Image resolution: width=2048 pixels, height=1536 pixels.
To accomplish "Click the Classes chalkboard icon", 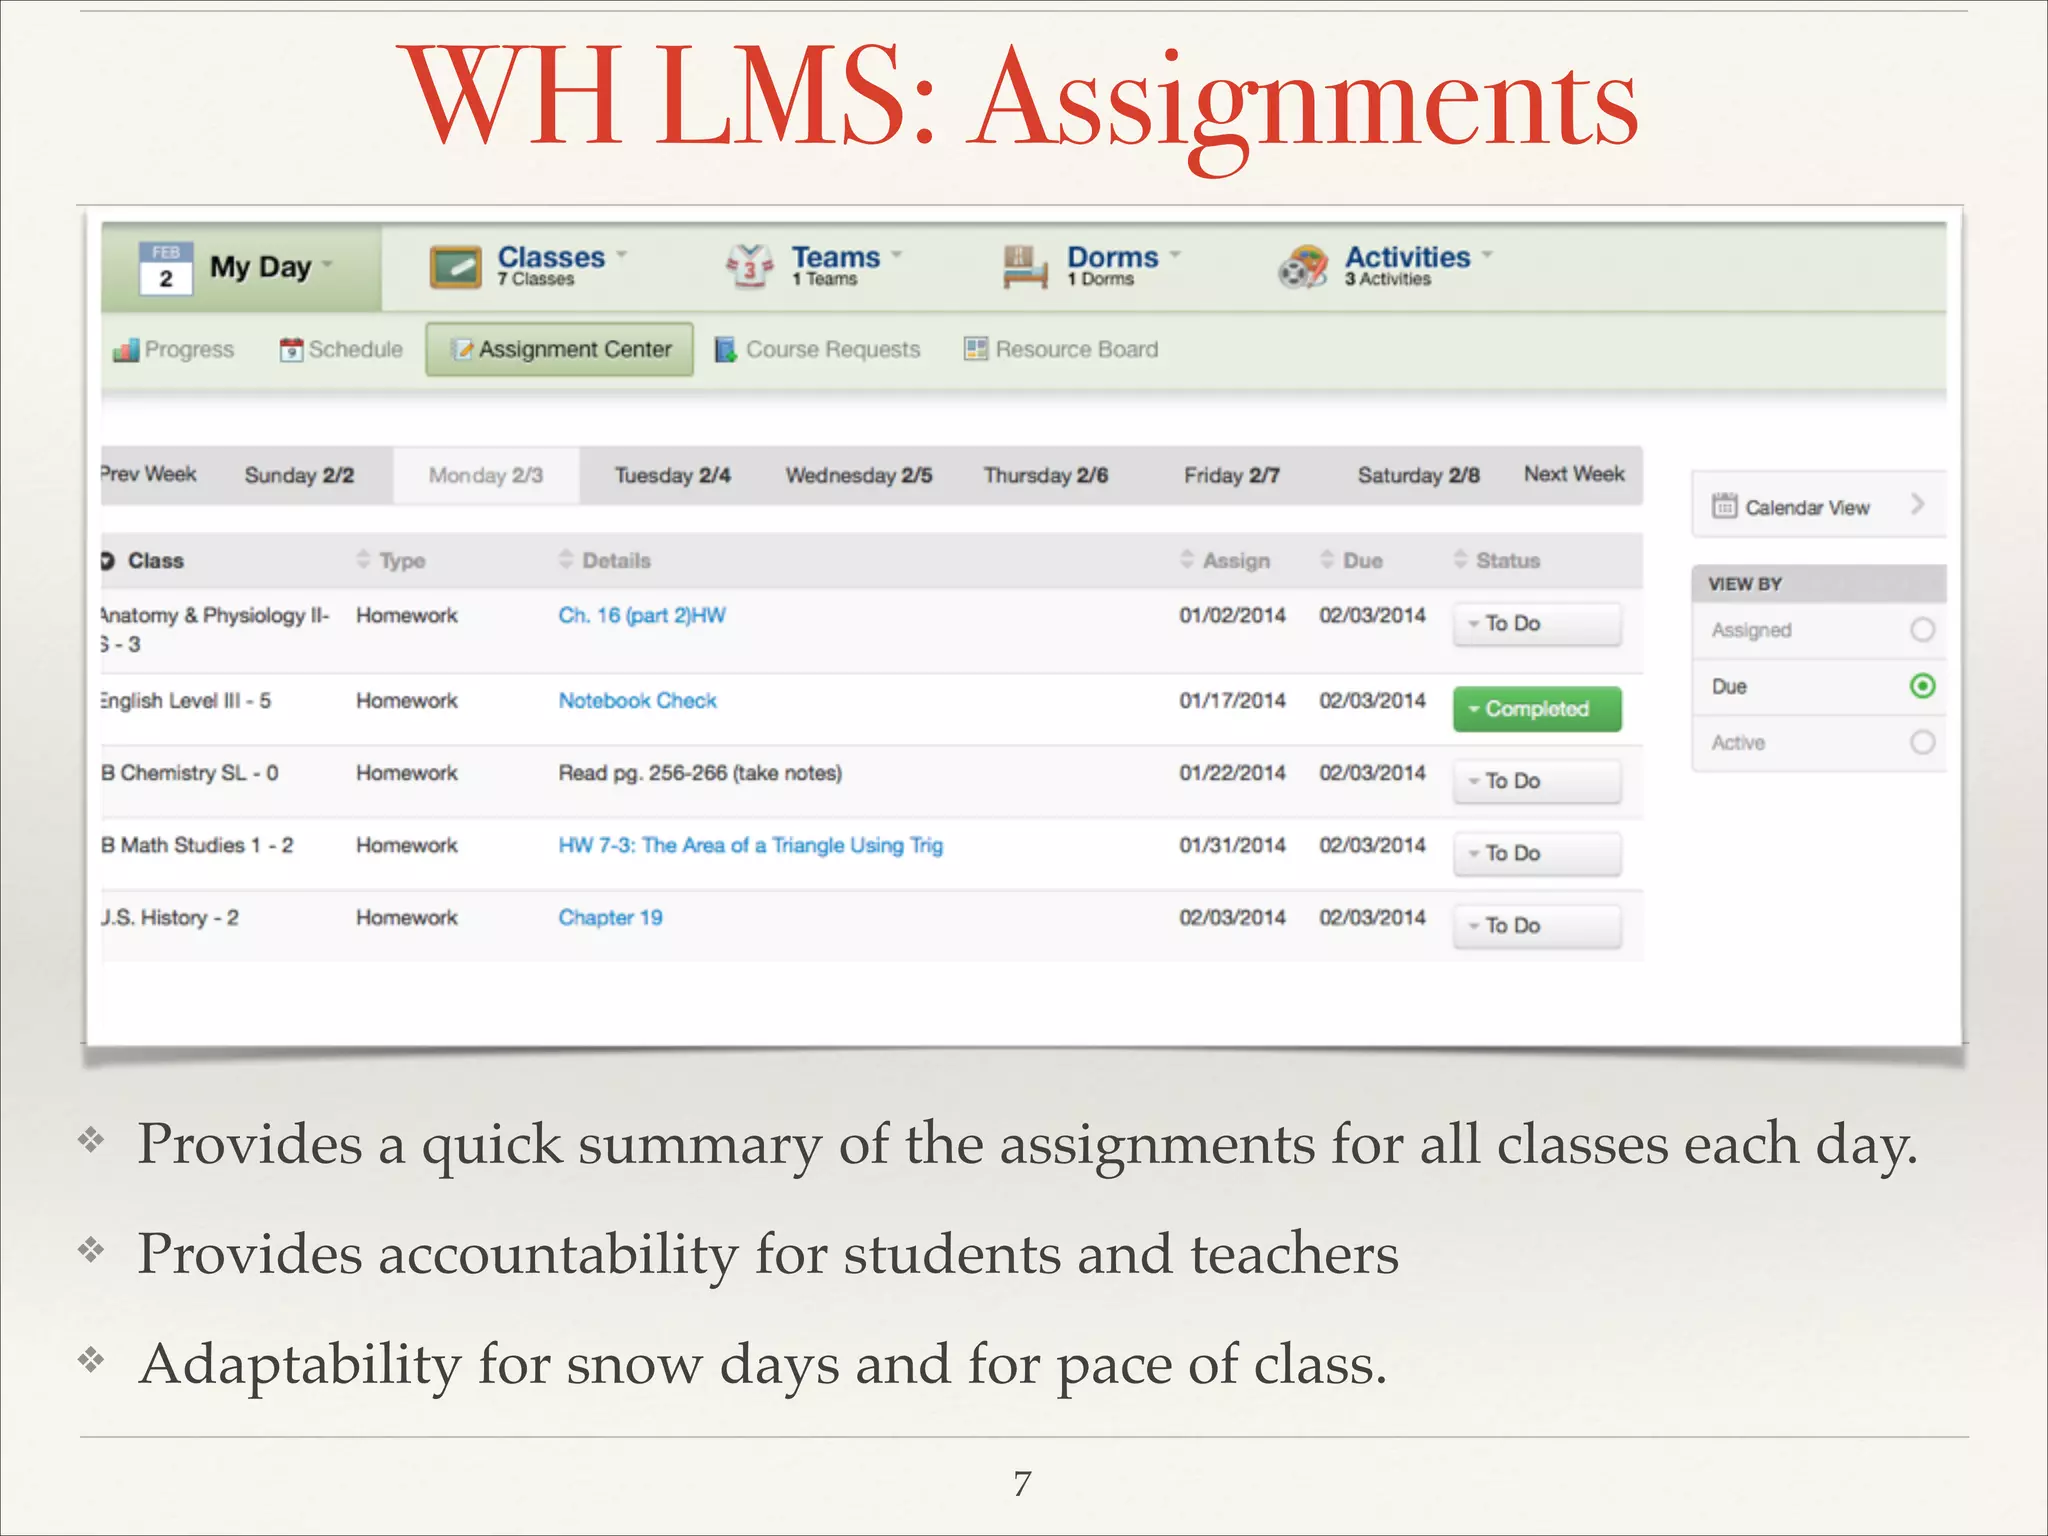I will coord(455,267).
